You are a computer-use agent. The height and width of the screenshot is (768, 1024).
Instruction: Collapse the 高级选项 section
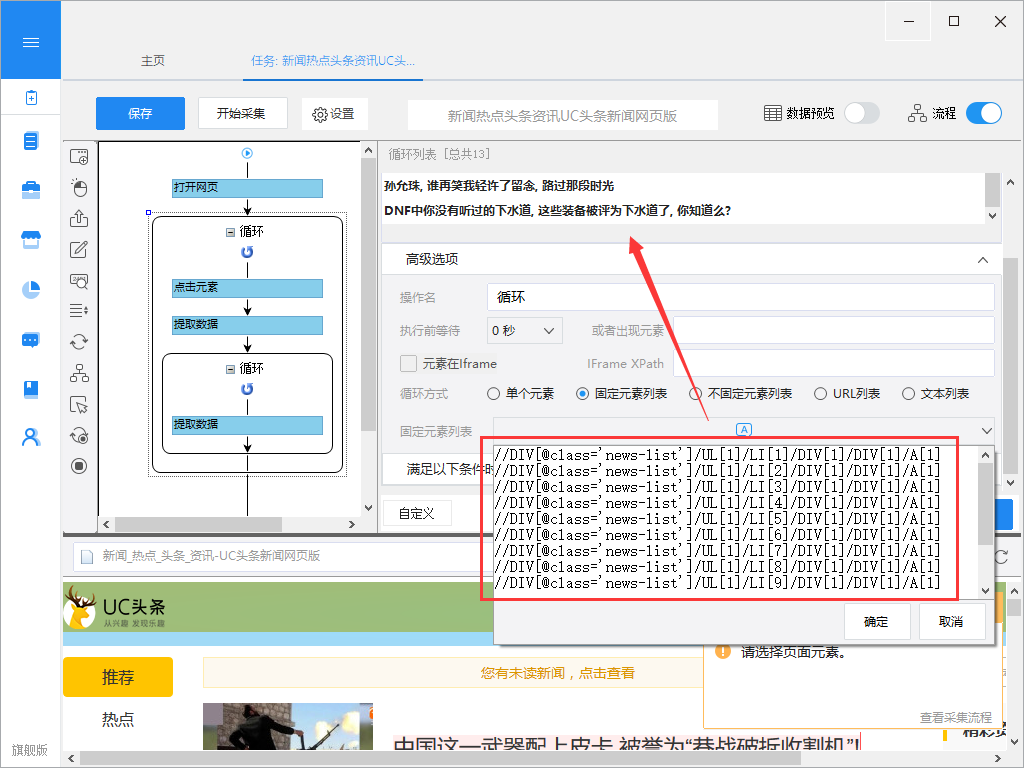pos(981,259)
